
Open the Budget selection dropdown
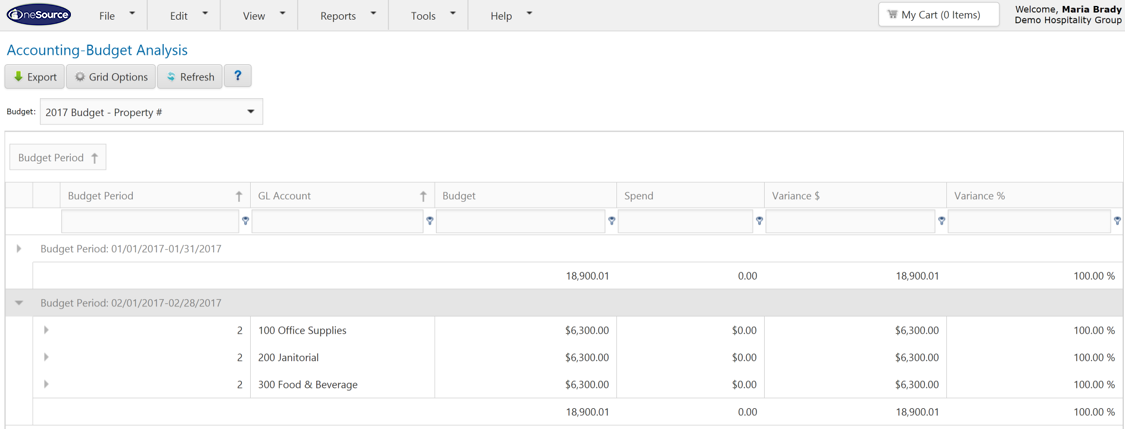pyautogui.click(x=151, y=112)
